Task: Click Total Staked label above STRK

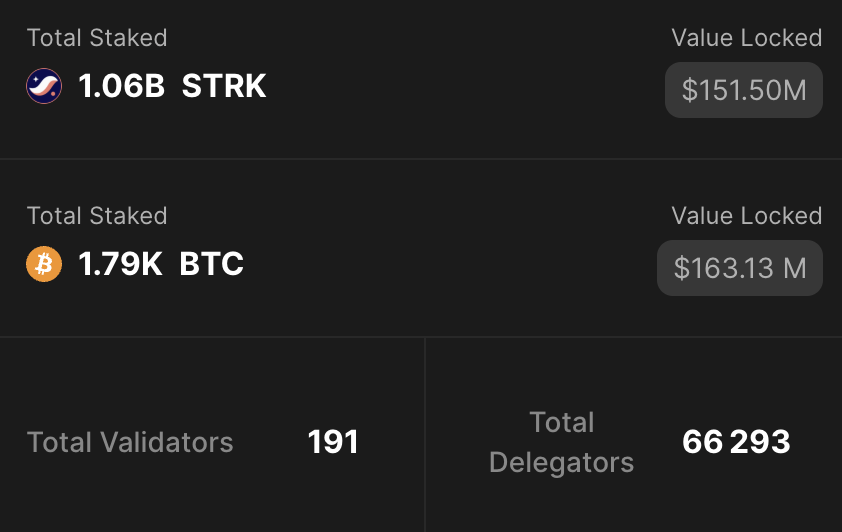Action: 97,38
